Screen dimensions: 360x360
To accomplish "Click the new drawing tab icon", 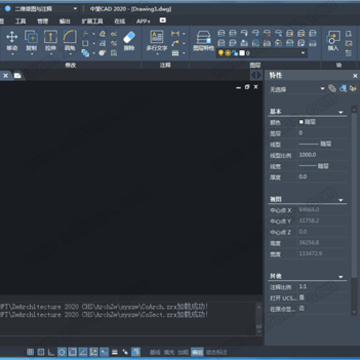I will tap(17, 76).
